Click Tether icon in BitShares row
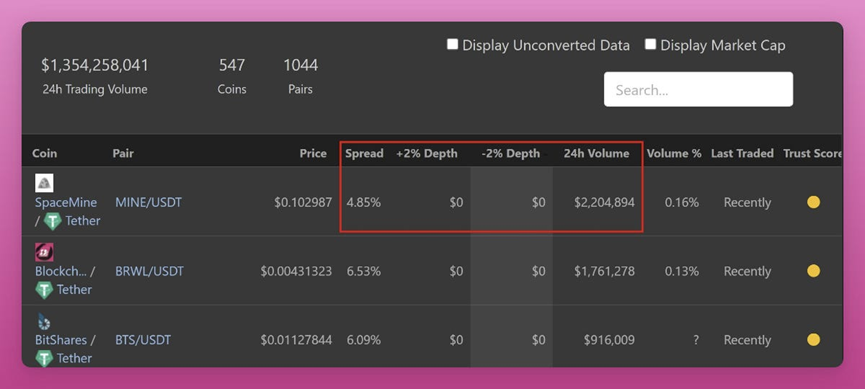This screenshot has width=865, height=389. [44, 359]
